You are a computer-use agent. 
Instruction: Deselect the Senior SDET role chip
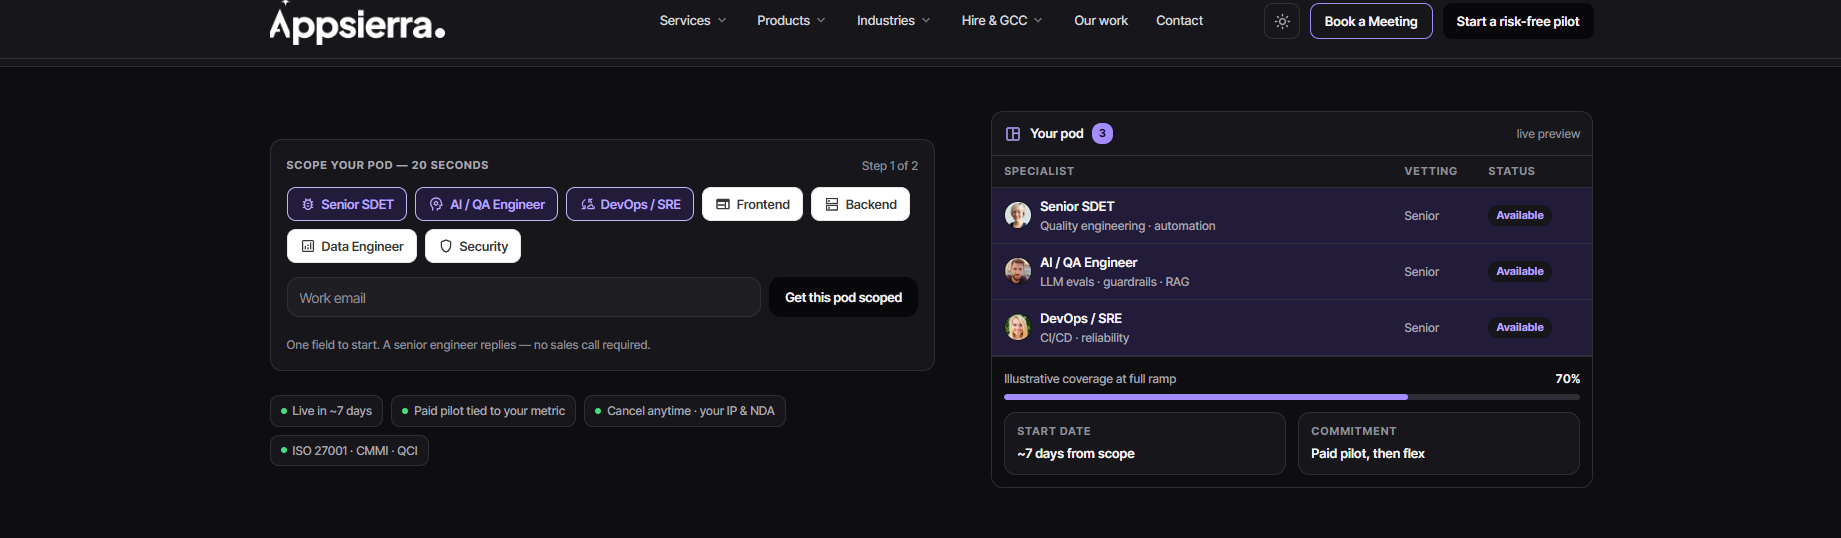(x=347, y=204)
